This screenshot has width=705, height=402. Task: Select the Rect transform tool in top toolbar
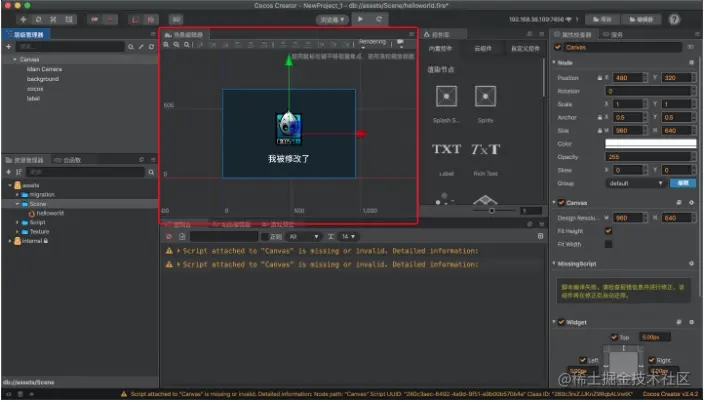(x=68, y=19)
